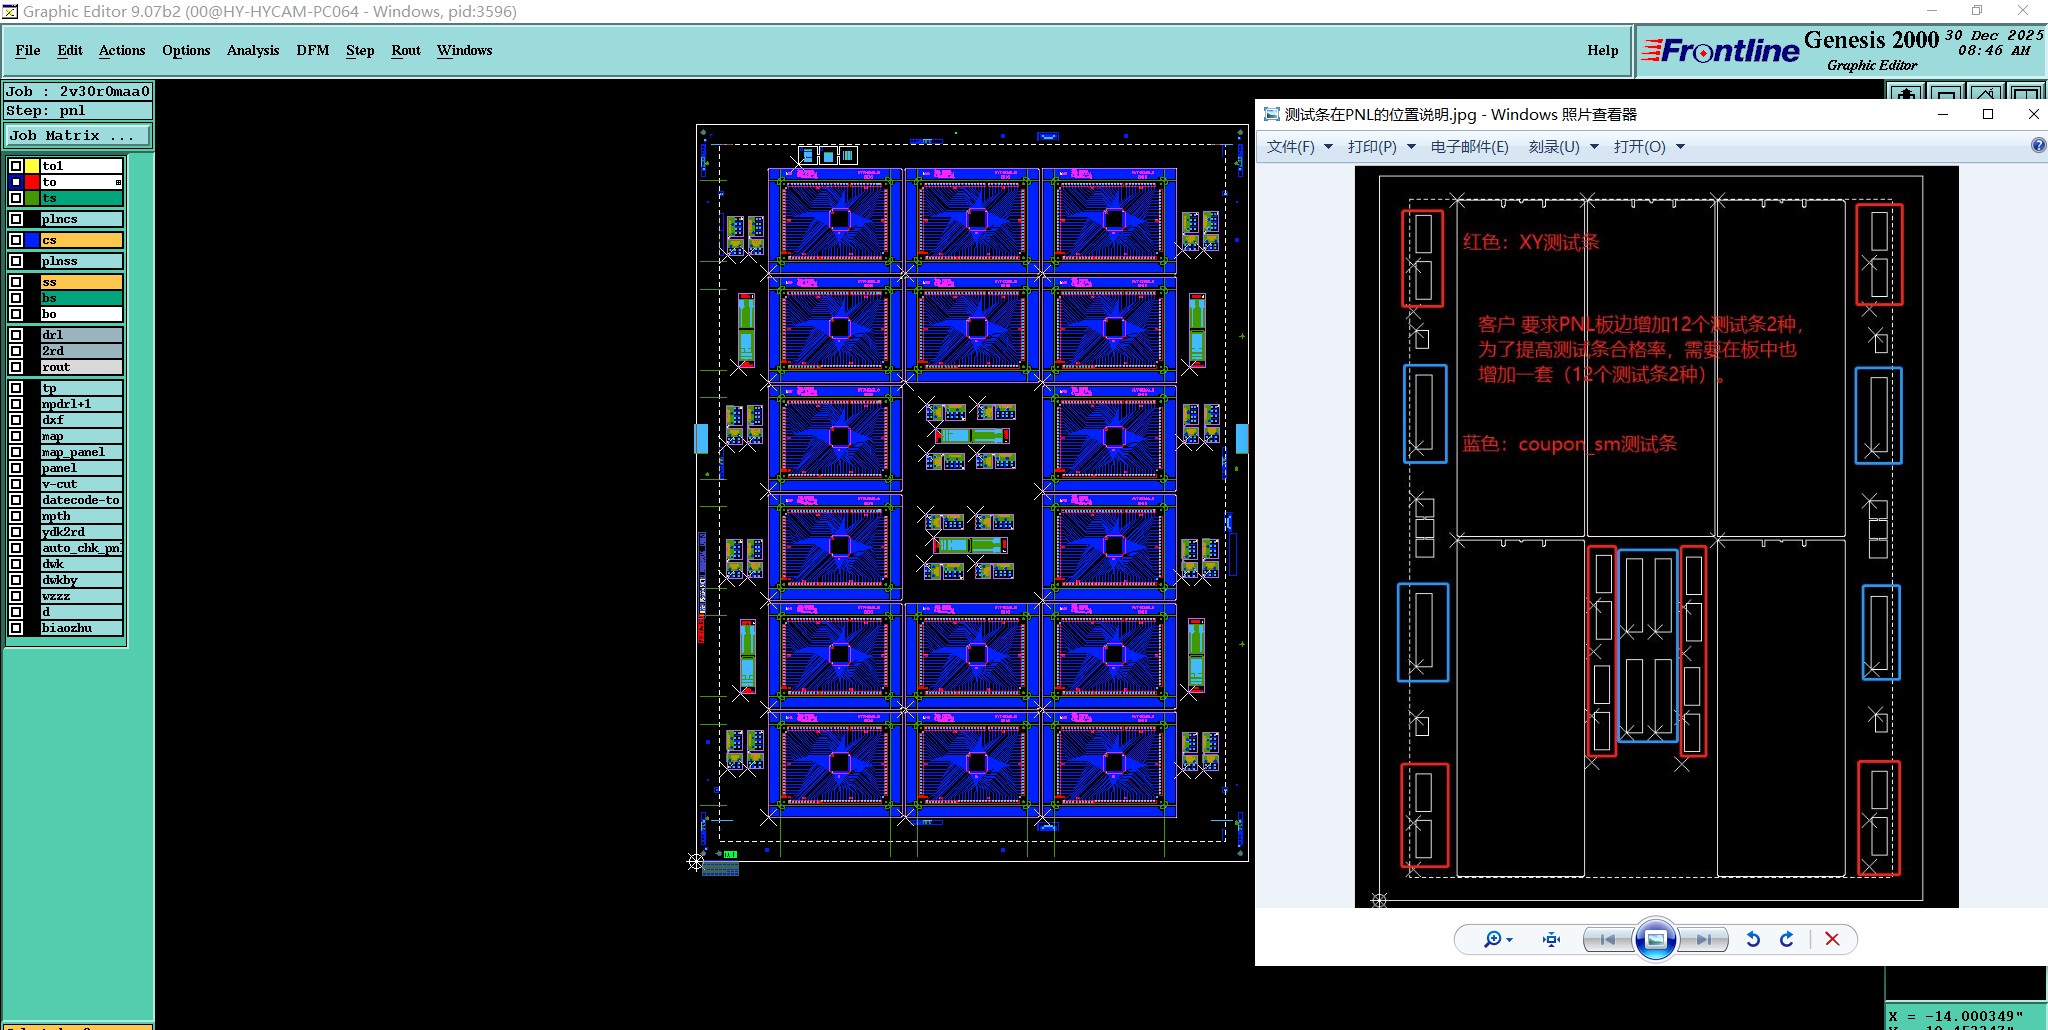
Task: Select layer name bs
Action: click(x=81, y=298)
